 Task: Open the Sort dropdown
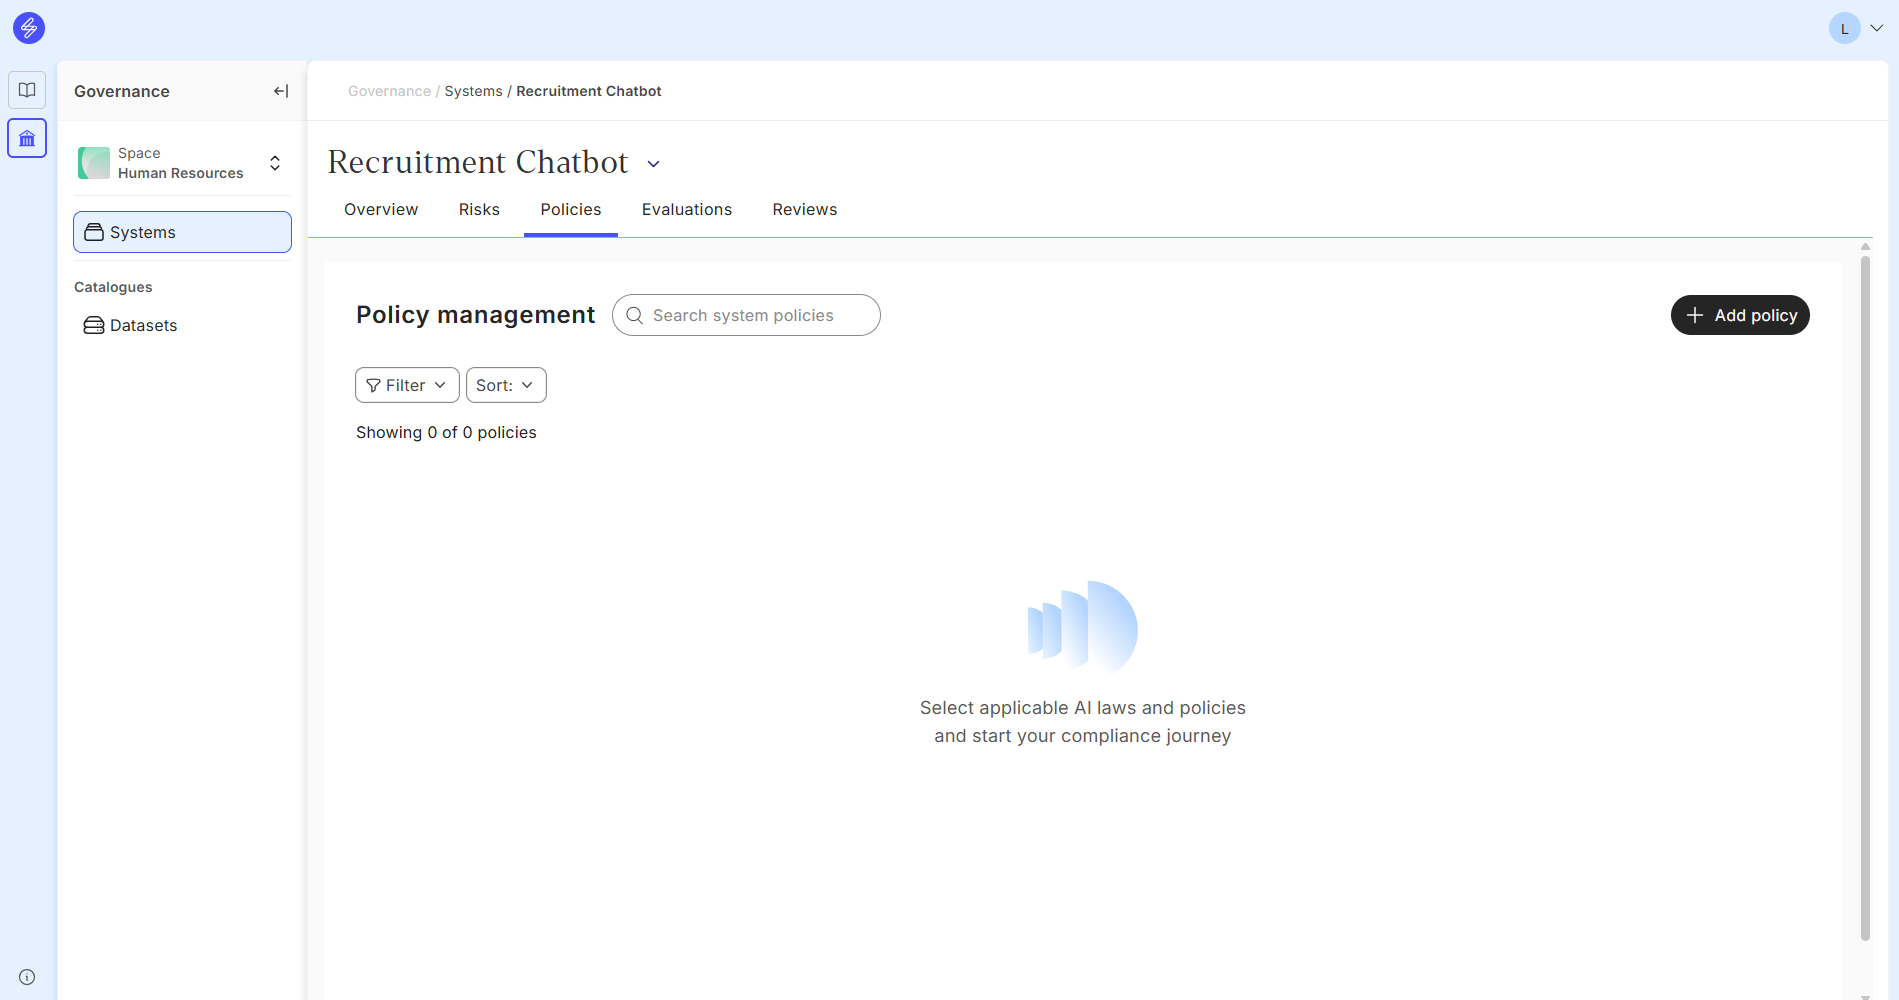coord(505,385)
